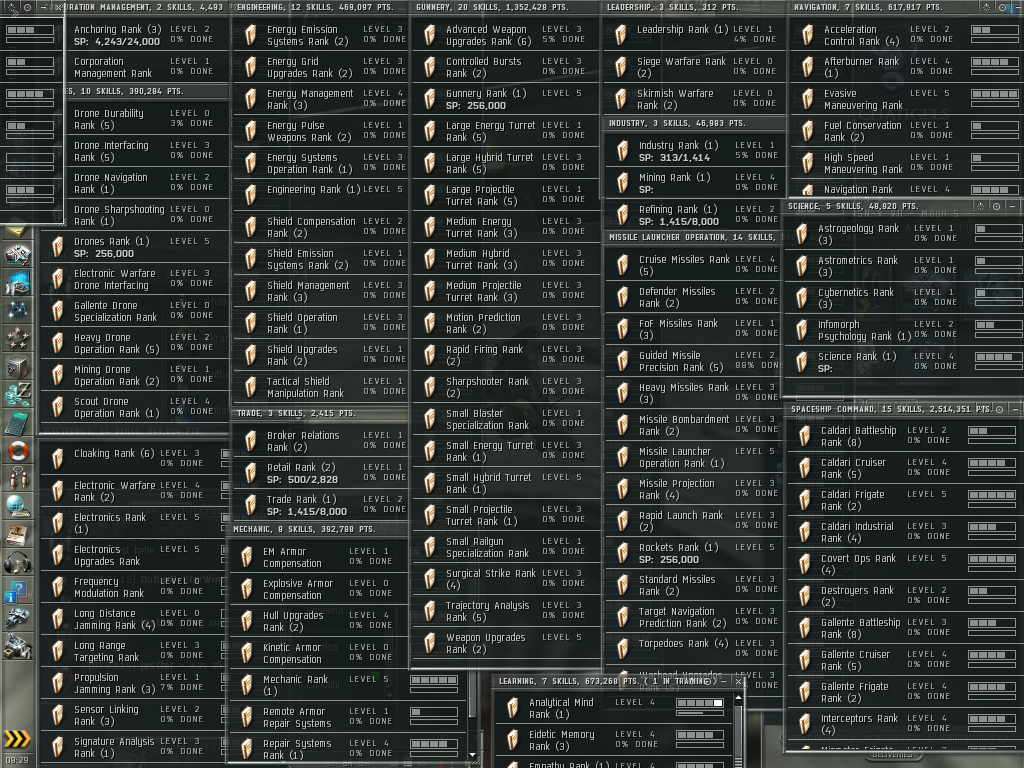
Task: Select the Infomorph Psychology Rank (1) row
Action: pos(903,330)
